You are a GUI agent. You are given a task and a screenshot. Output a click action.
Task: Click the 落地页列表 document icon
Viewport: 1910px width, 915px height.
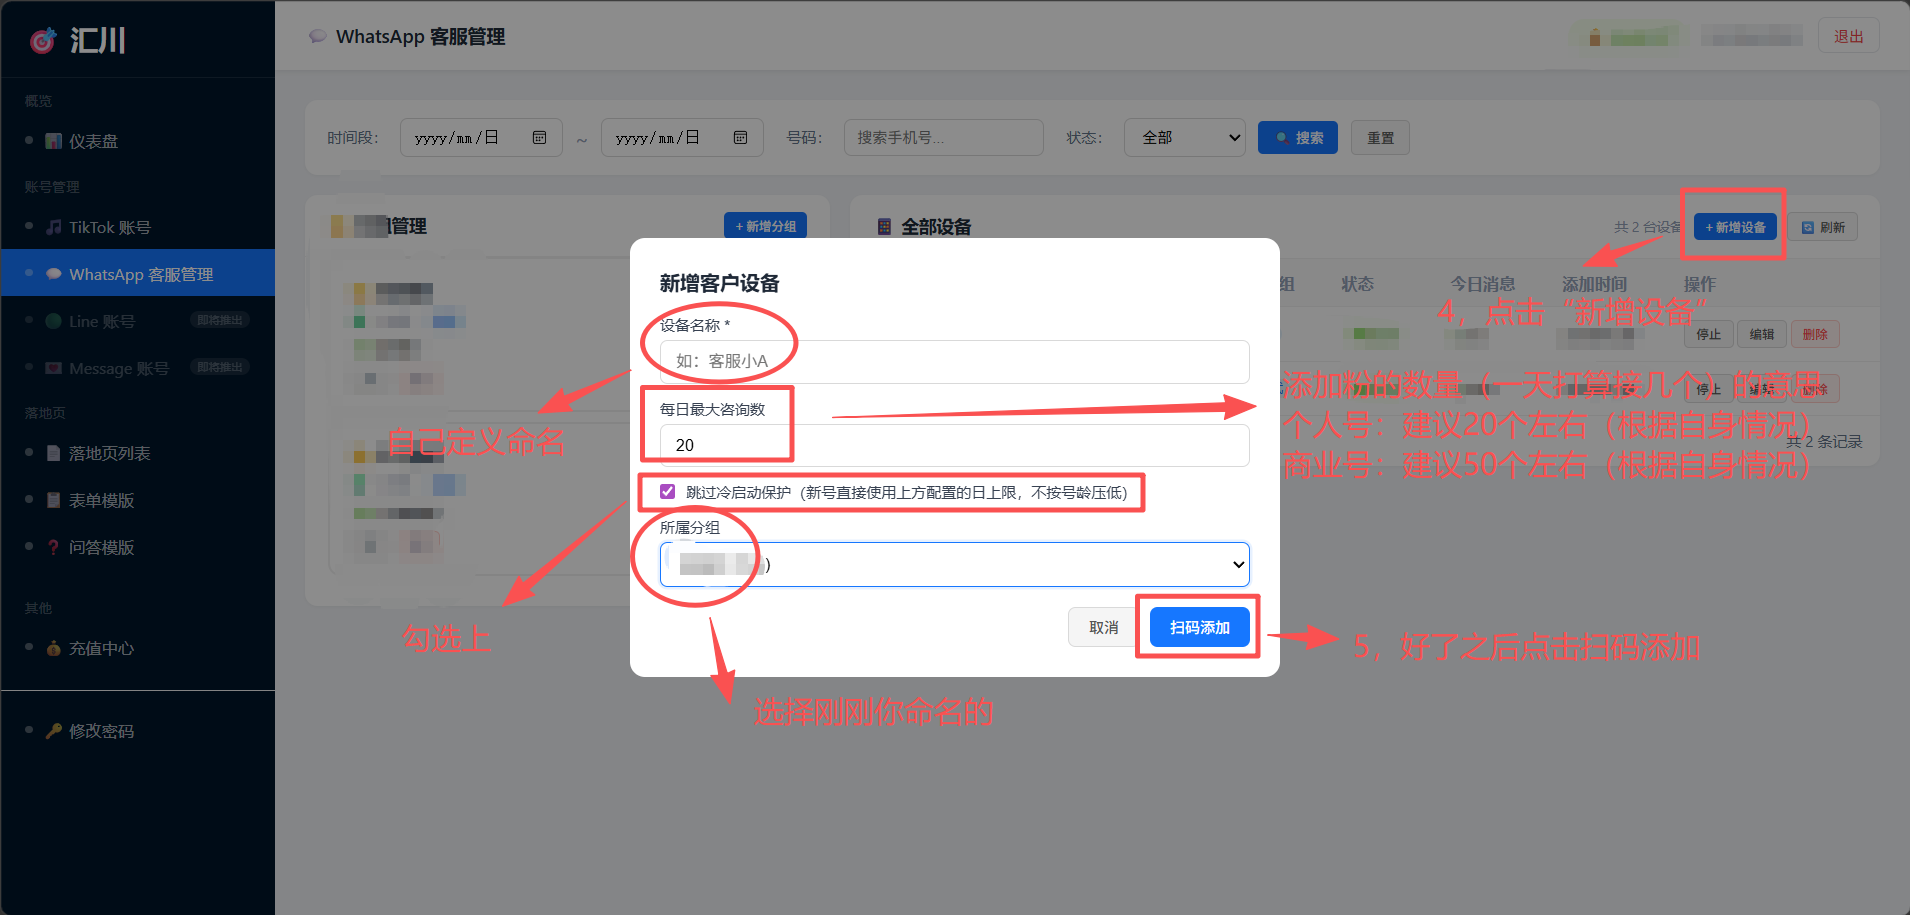point(54,453)
